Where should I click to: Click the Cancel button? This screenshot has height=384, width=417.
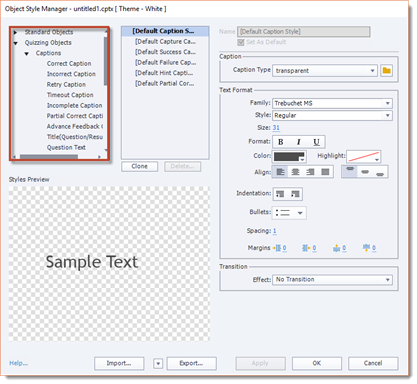click(373, 363)
